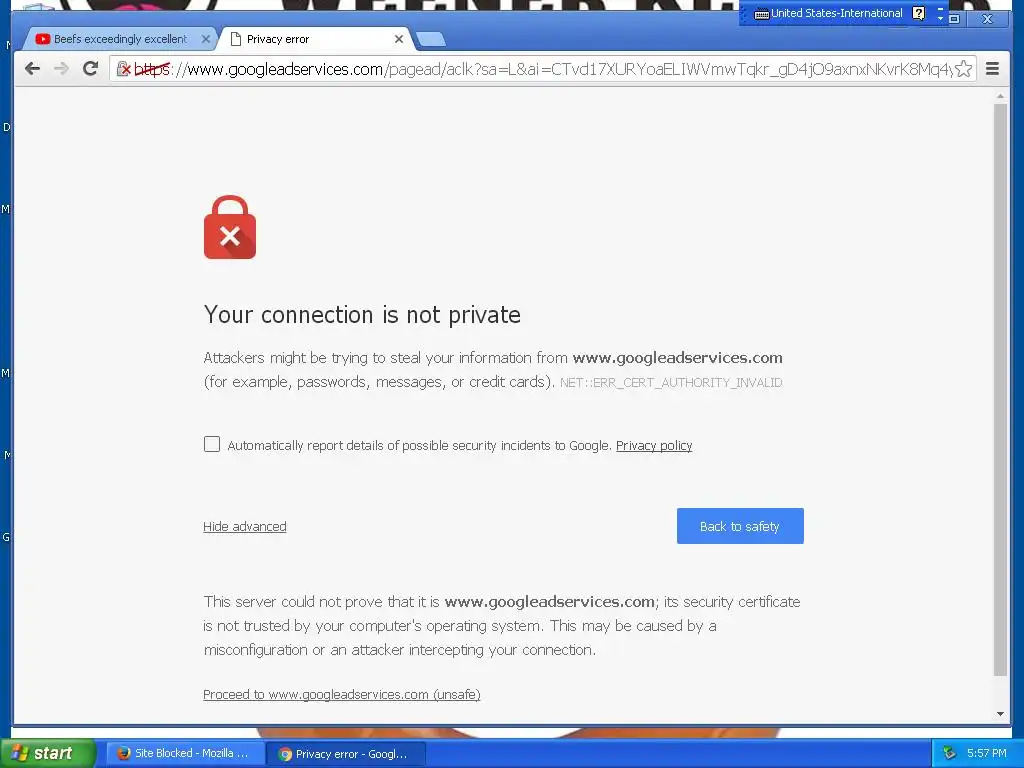Click the red lock error icon

[230, 227]
